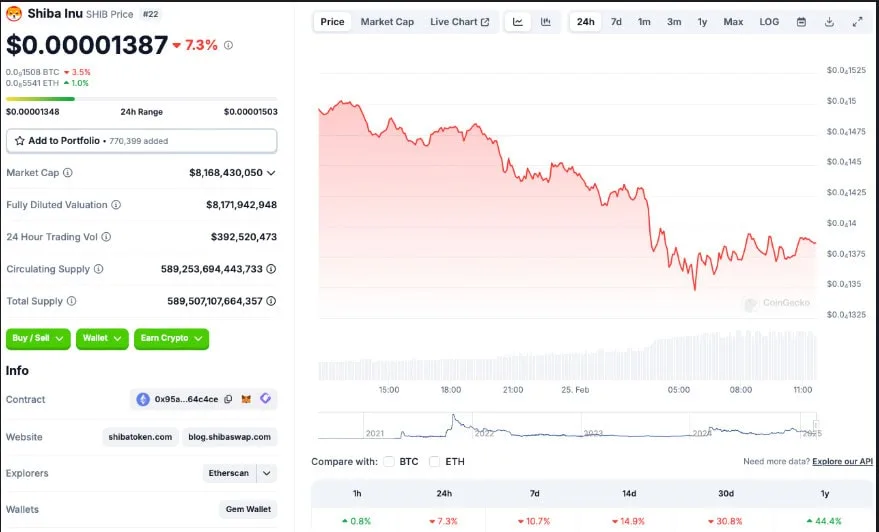
Task: Switch to the Market Cap tab
Action: (x=387, y=22)
